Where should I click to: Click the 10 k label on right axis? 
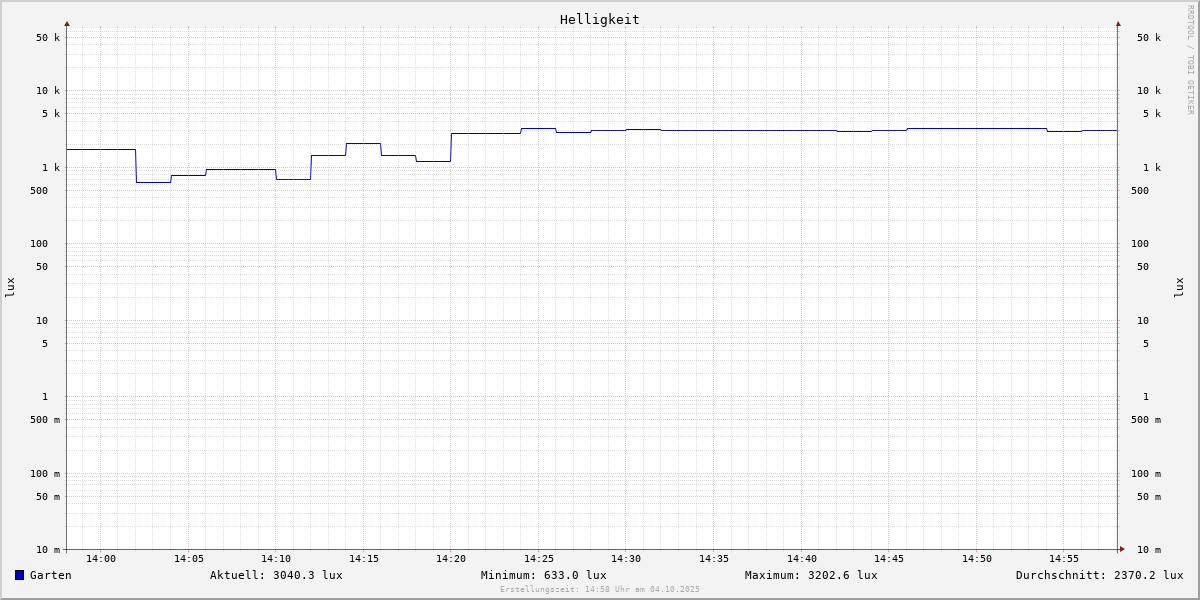pyautogui.click(x=1149, y=91)
